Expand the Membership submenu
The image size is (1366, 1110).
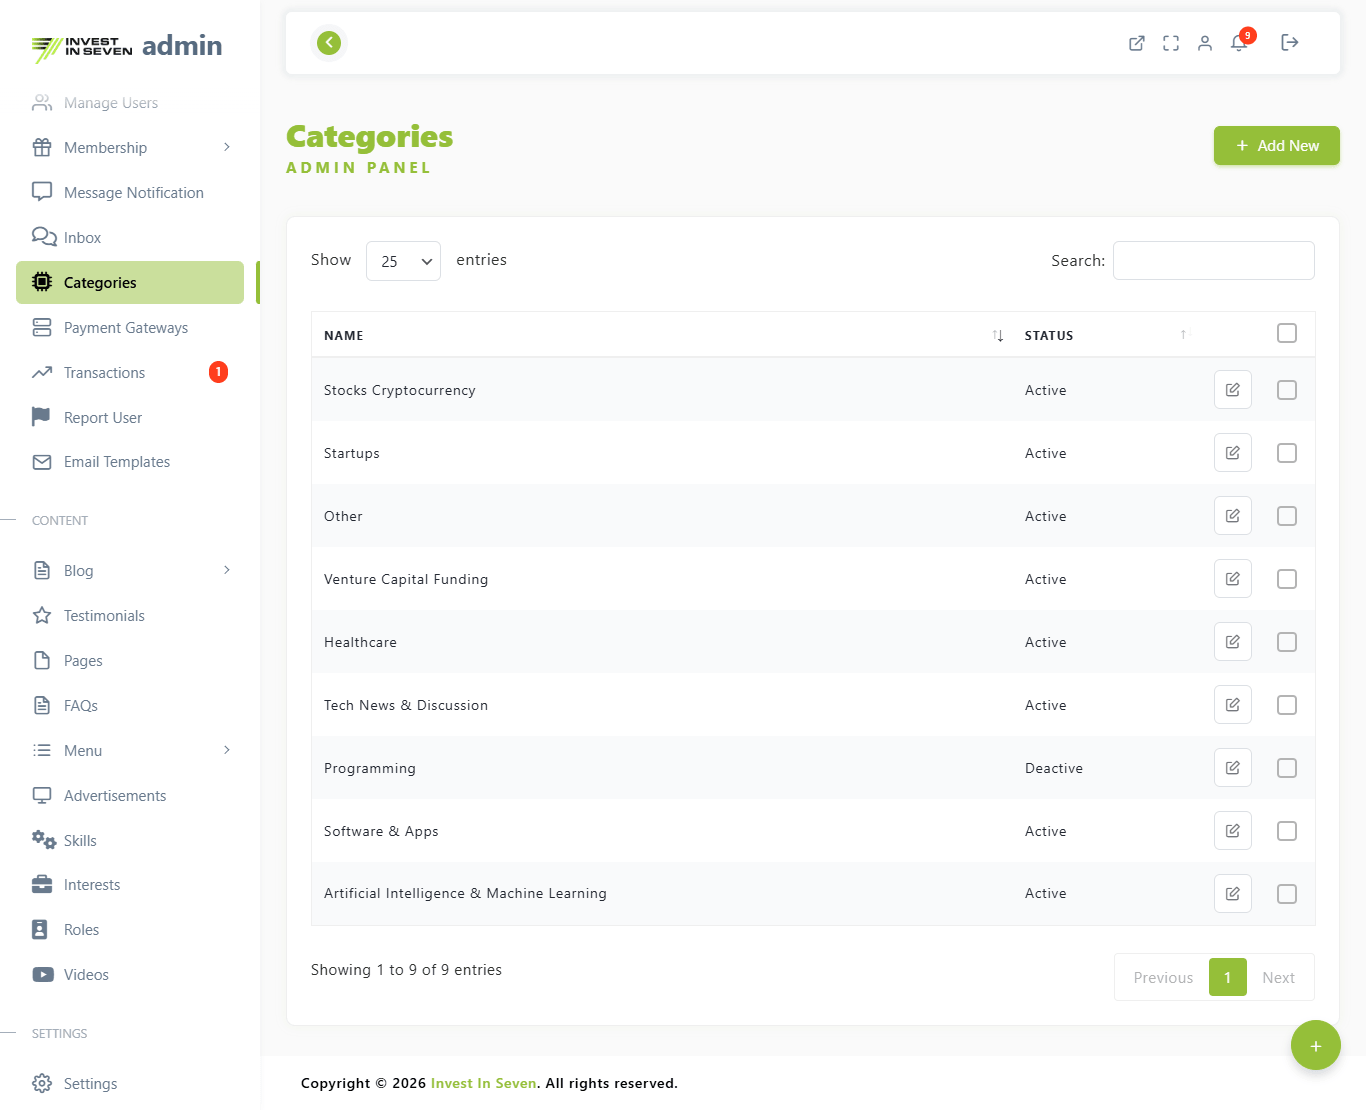[x=130, y=148]
